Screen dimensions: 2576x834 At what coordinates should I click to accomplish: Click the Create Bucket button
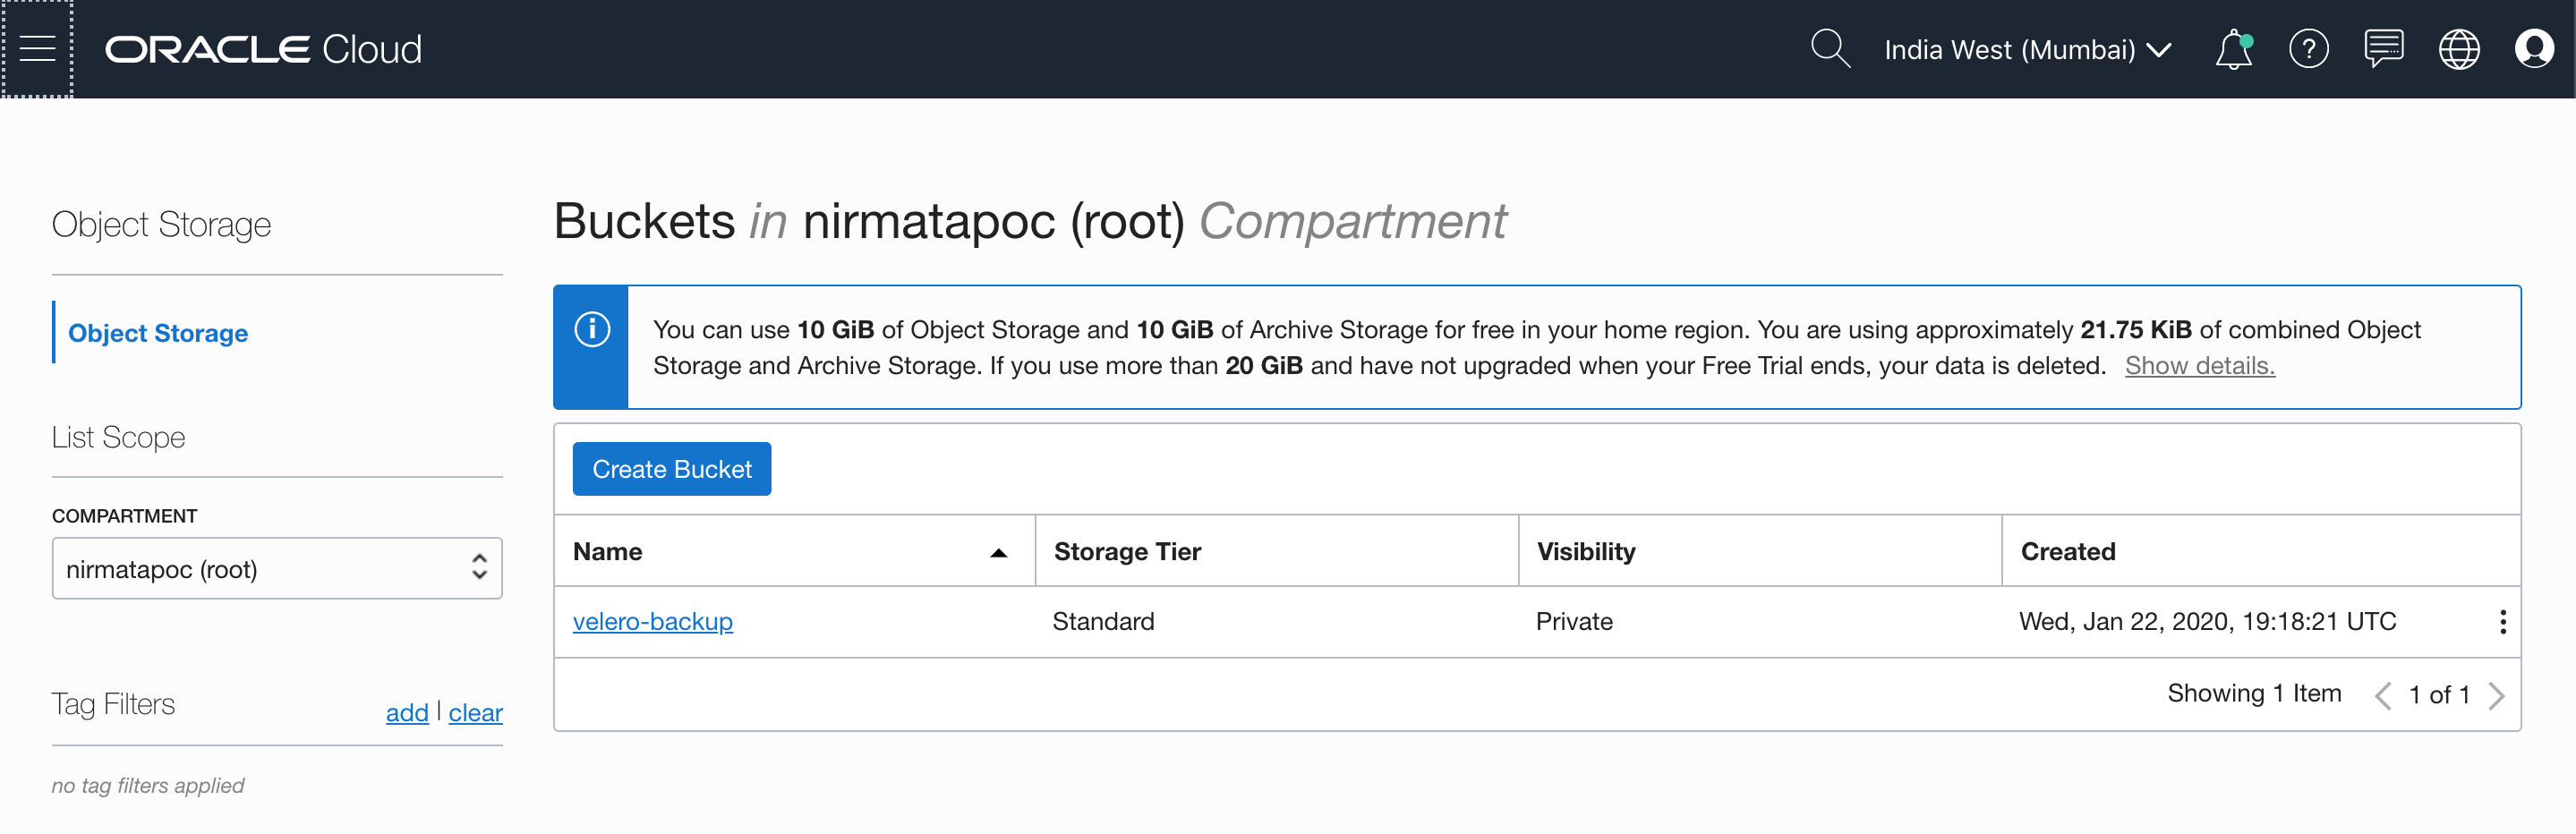pos(671,468)
